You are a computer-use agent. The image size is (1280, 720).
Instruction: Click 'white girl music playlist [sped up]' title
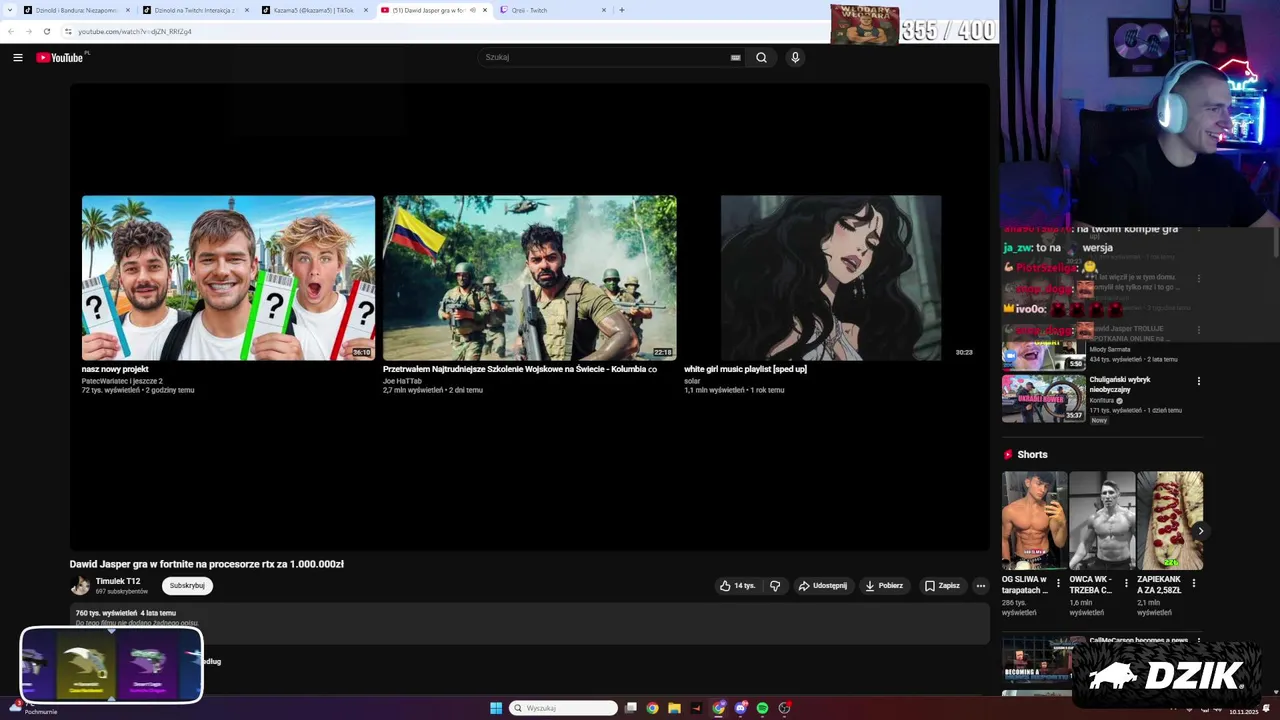(x=745, y=369)
